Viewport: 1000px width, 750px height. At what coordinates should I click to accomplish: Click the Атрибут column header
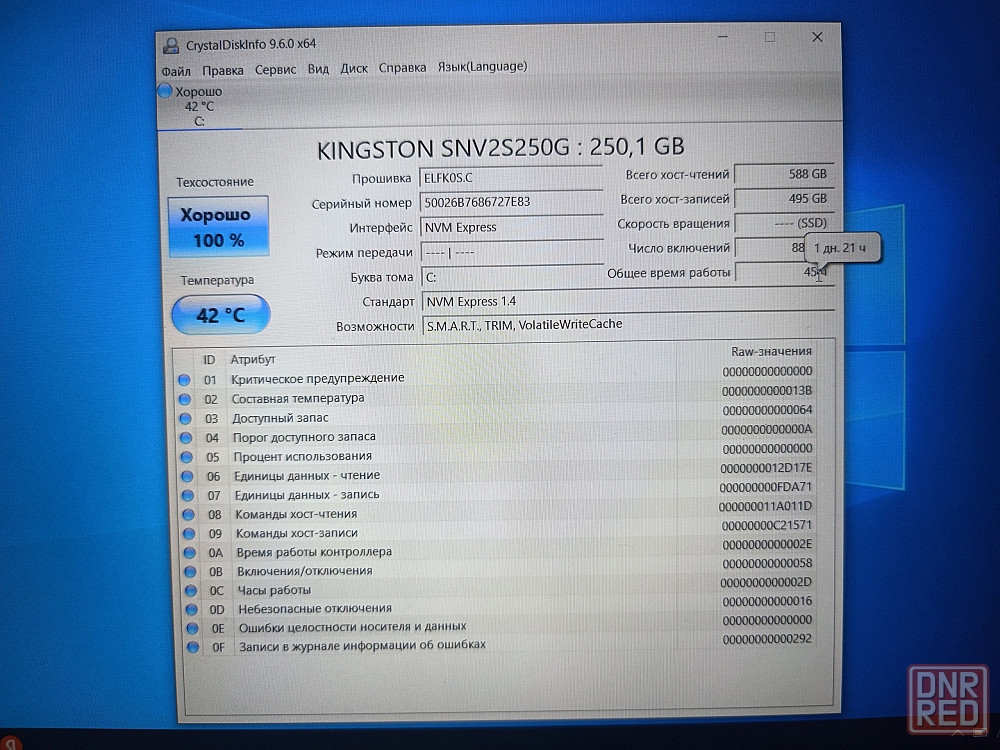coord(253,359)
